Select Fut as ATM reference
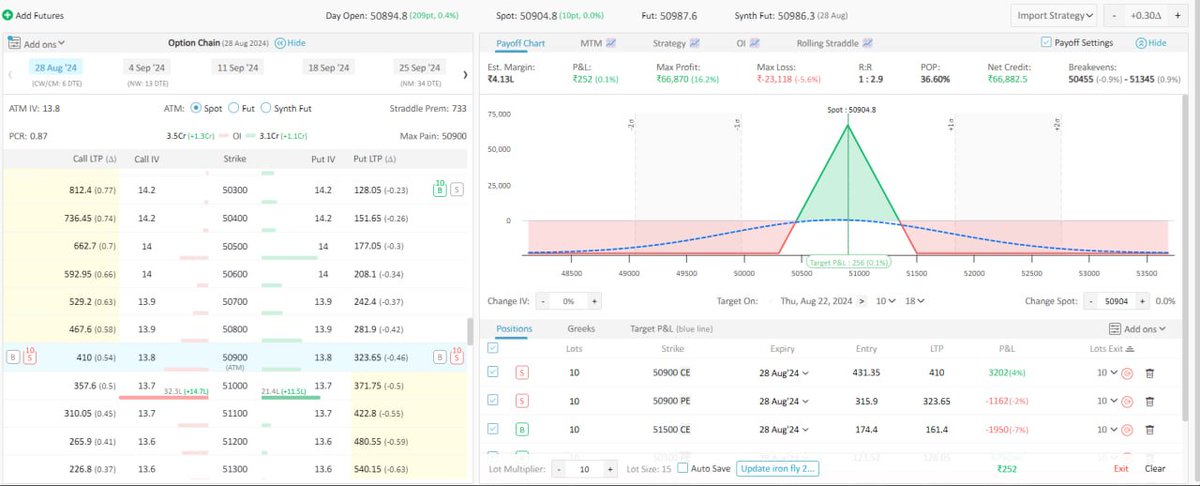 233,108
